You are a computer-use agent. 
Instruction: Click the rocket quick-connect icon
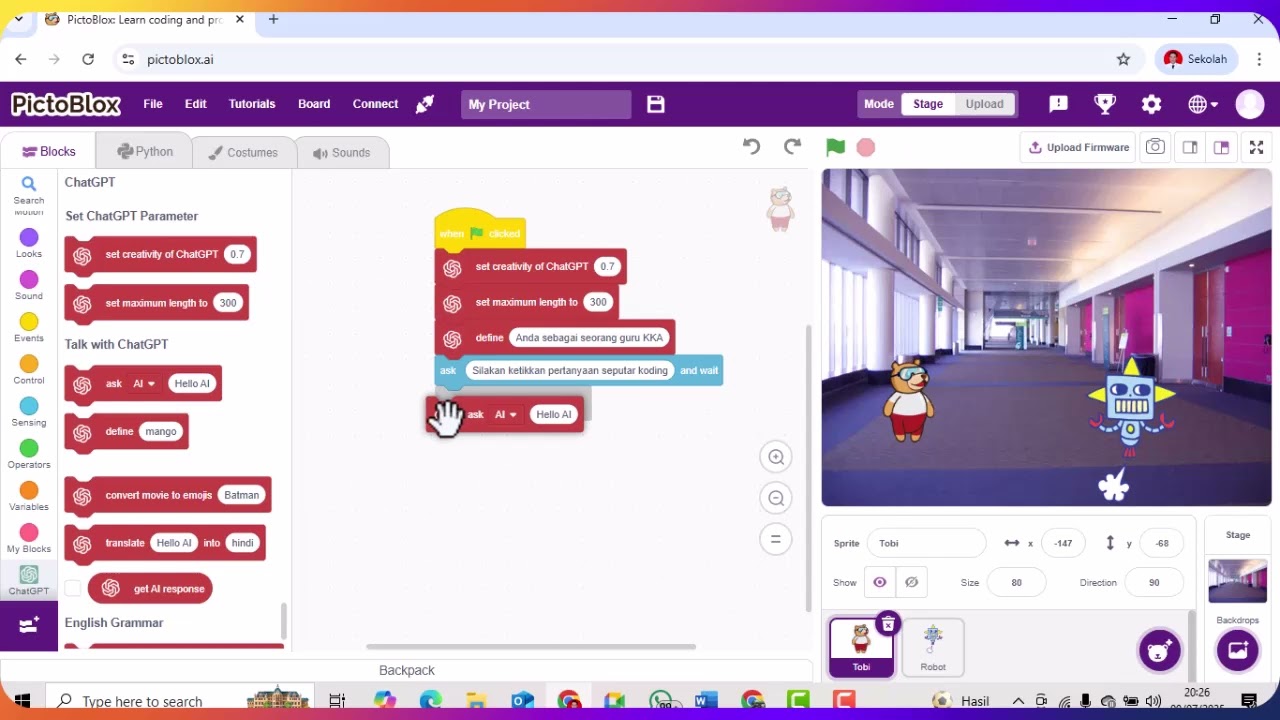click(x=425, y=104)
